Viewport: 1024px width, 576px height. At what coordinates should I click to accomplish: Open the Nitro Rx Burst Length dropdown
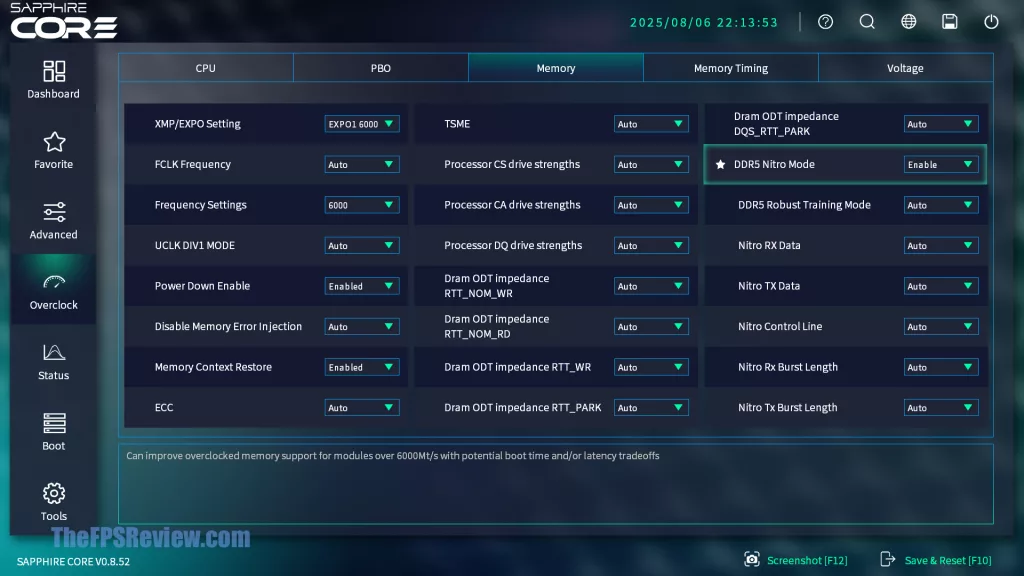point(941,367)
